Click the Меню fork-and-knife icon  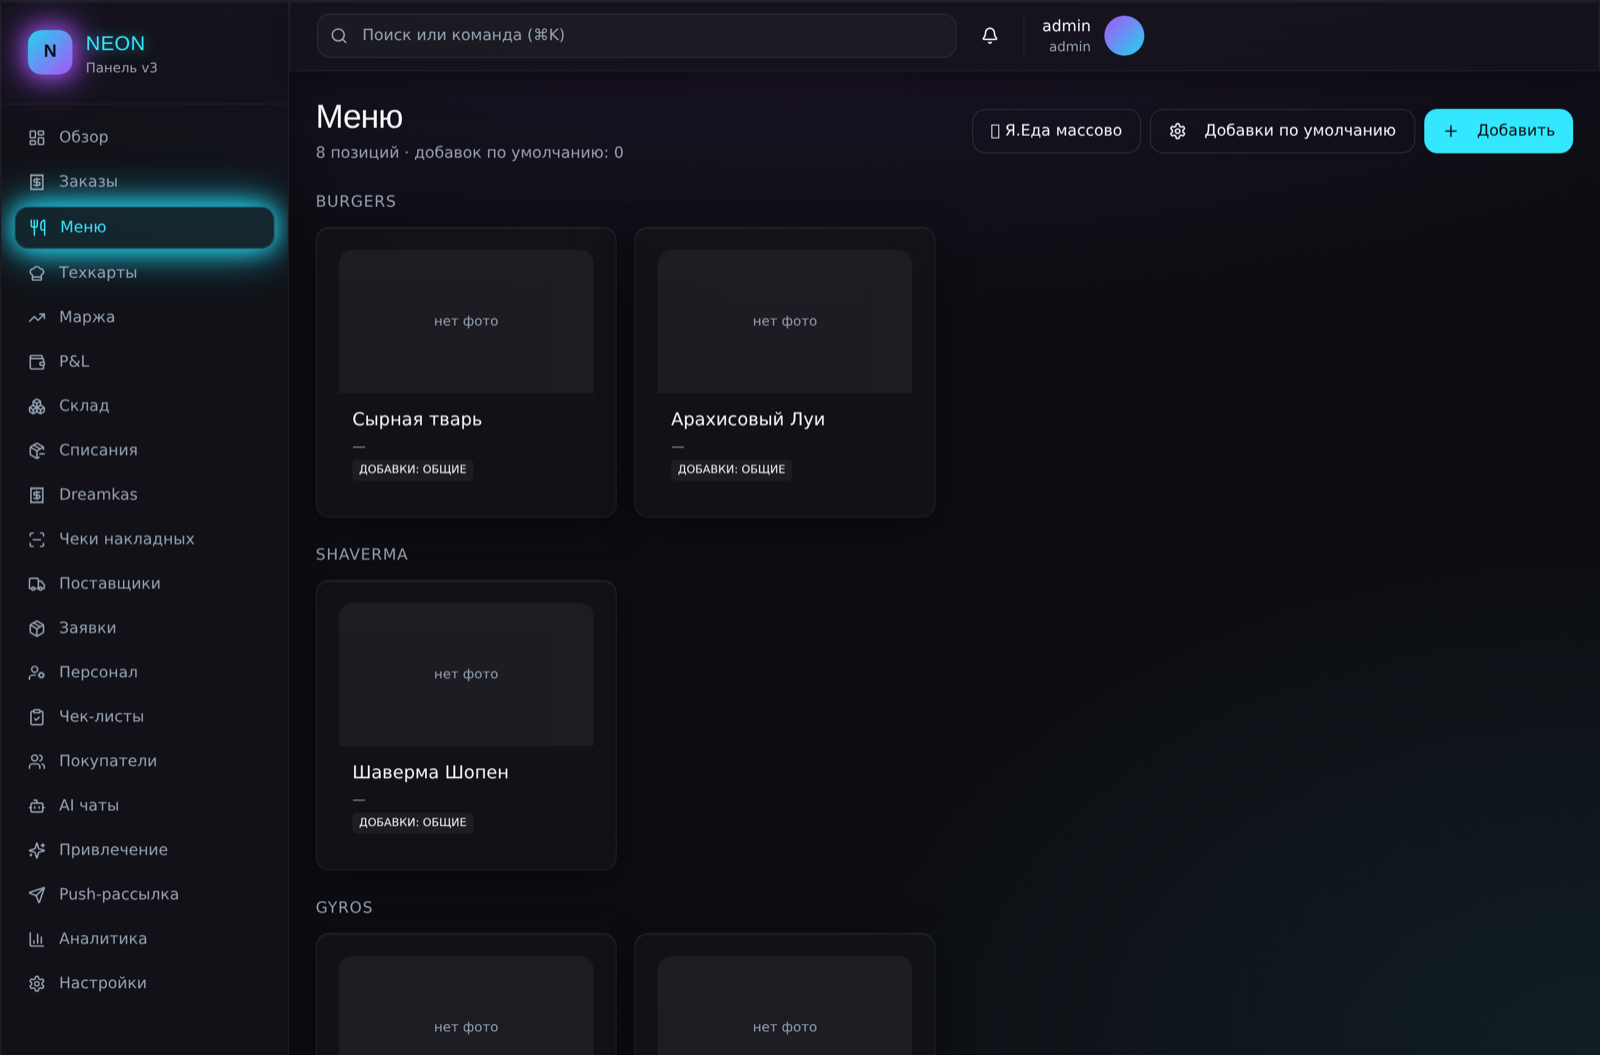pos(38,227)
